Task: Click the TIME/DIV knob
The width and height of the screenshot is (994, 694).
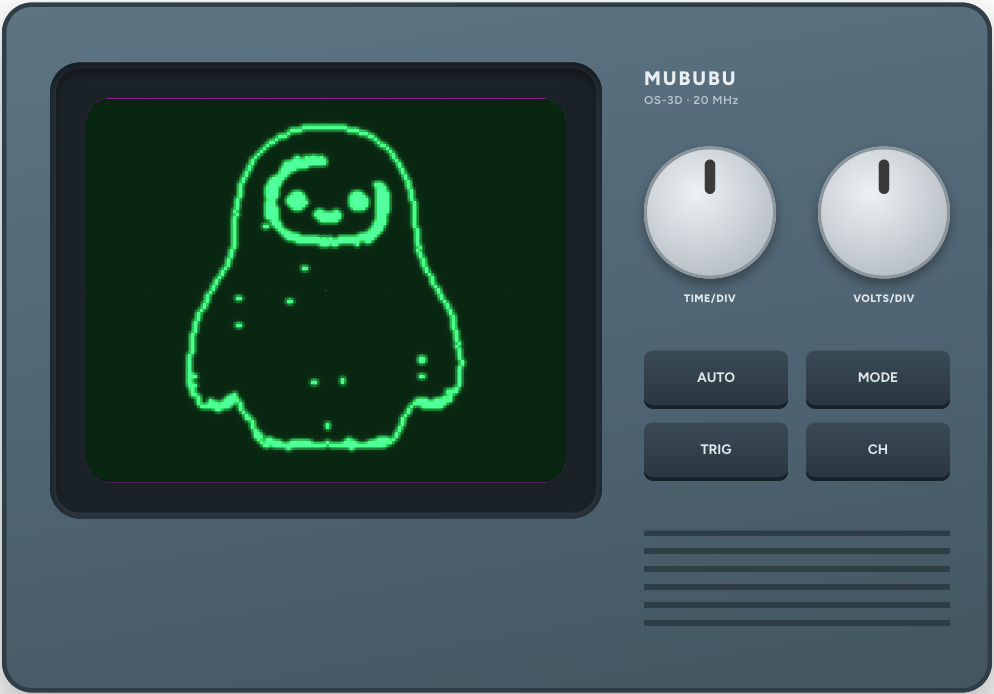Action: click(x=709, y=212)
